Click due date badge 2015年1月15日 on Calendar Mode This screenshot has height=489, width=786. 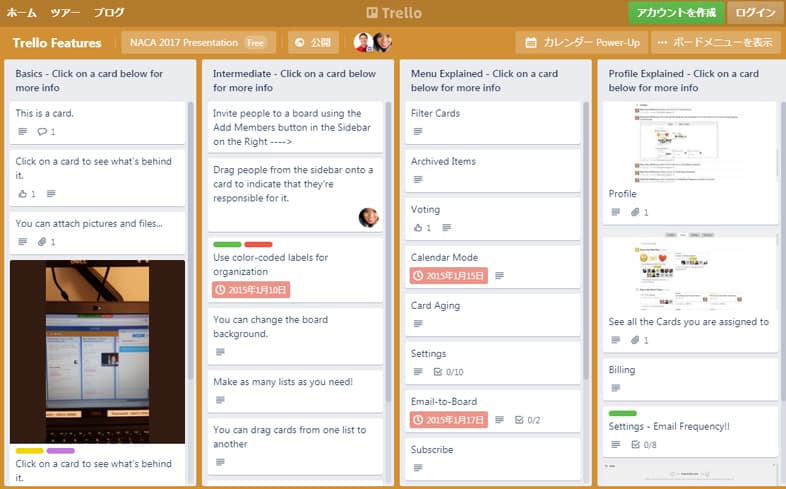click(449, 276)
